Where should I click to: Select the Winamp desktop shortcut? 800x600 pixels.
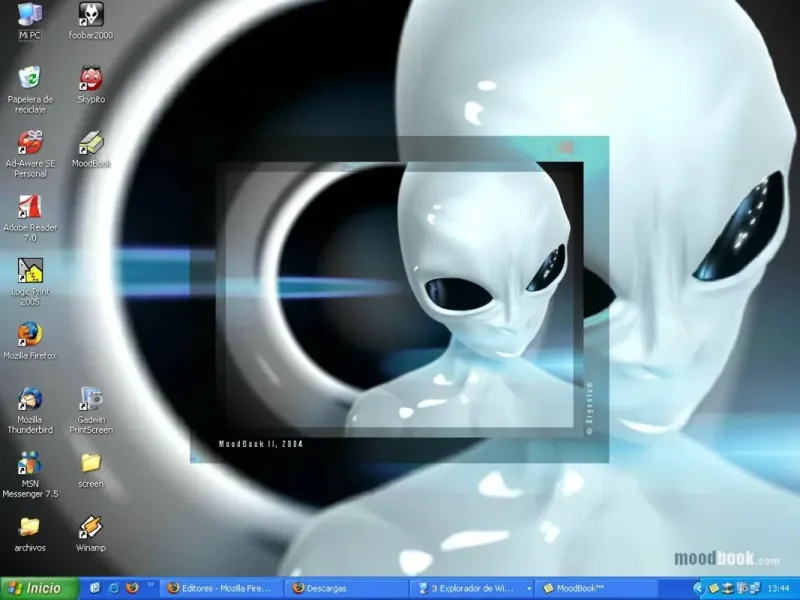coord(91,535)
